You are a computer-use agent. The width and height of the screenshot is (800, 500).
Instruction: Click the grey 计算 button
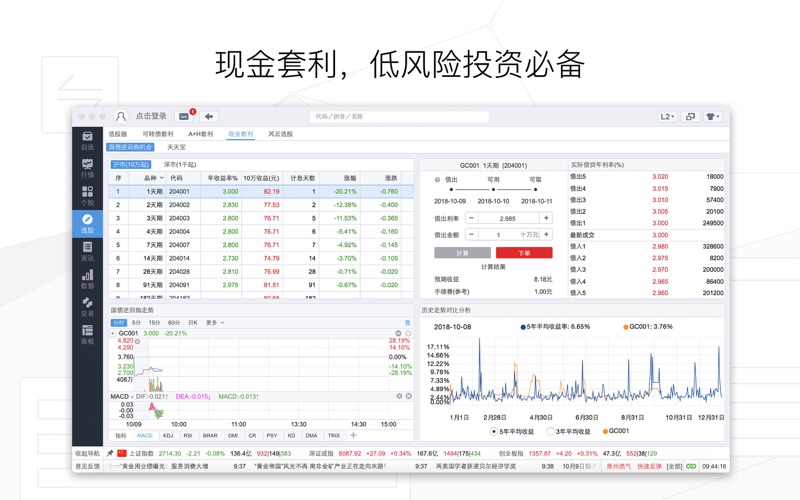(462, 253)
